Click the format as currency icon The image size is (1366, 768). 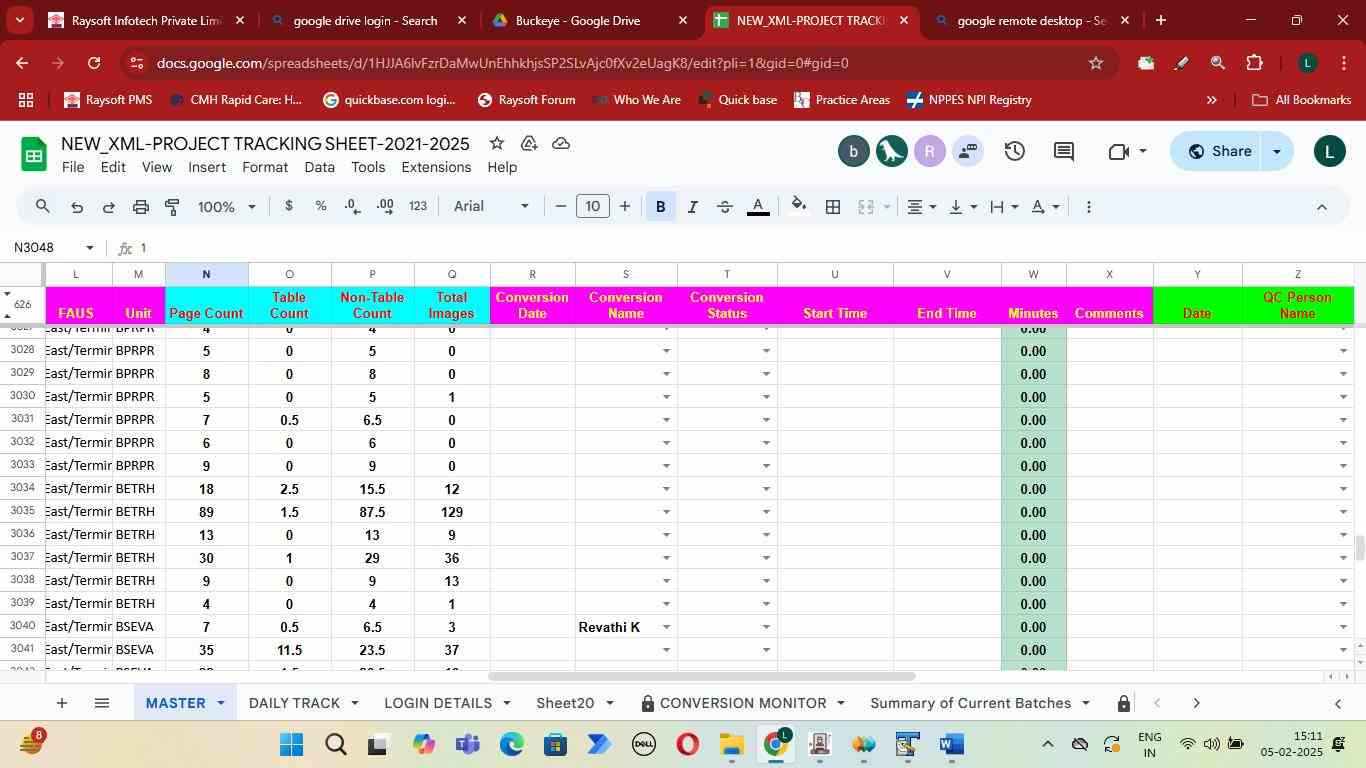click(x=289, y=206)
